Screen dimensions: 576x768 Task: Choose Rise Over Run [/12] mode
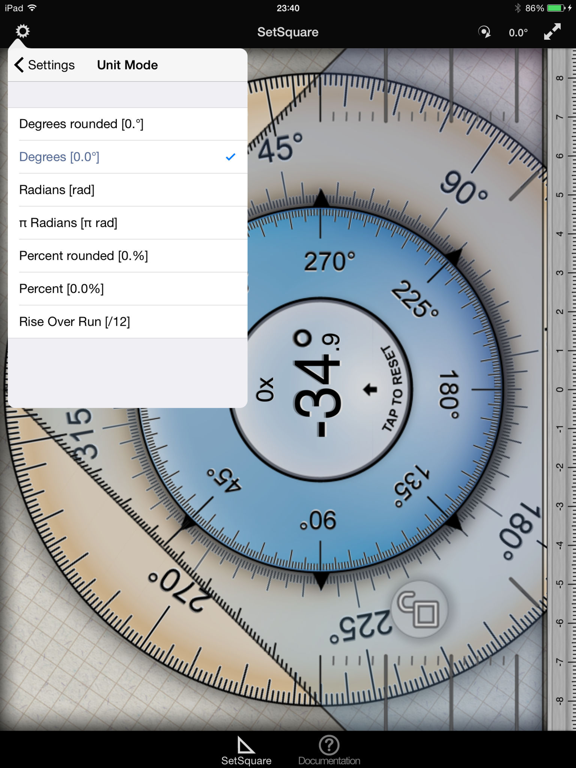click(x=128, y=321)
